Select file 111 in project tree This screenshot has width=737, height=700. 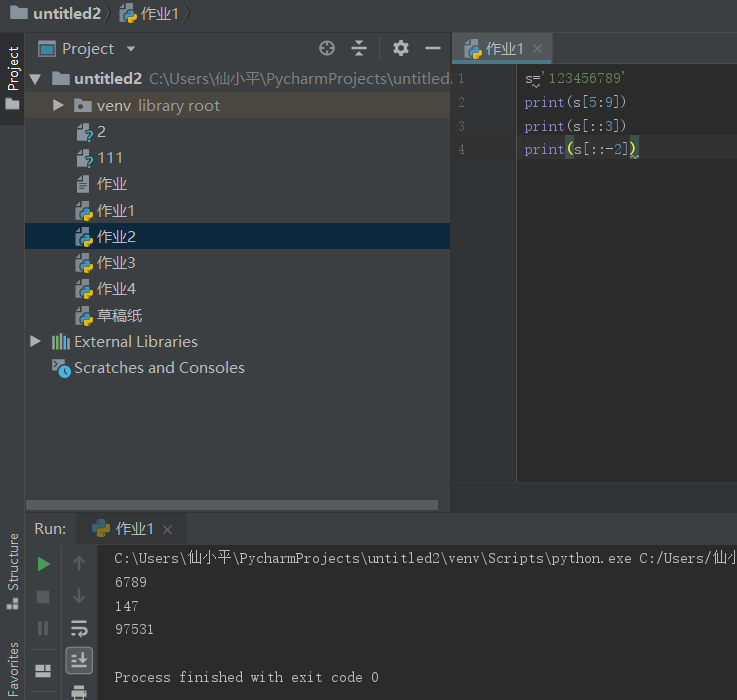point(237,158)
